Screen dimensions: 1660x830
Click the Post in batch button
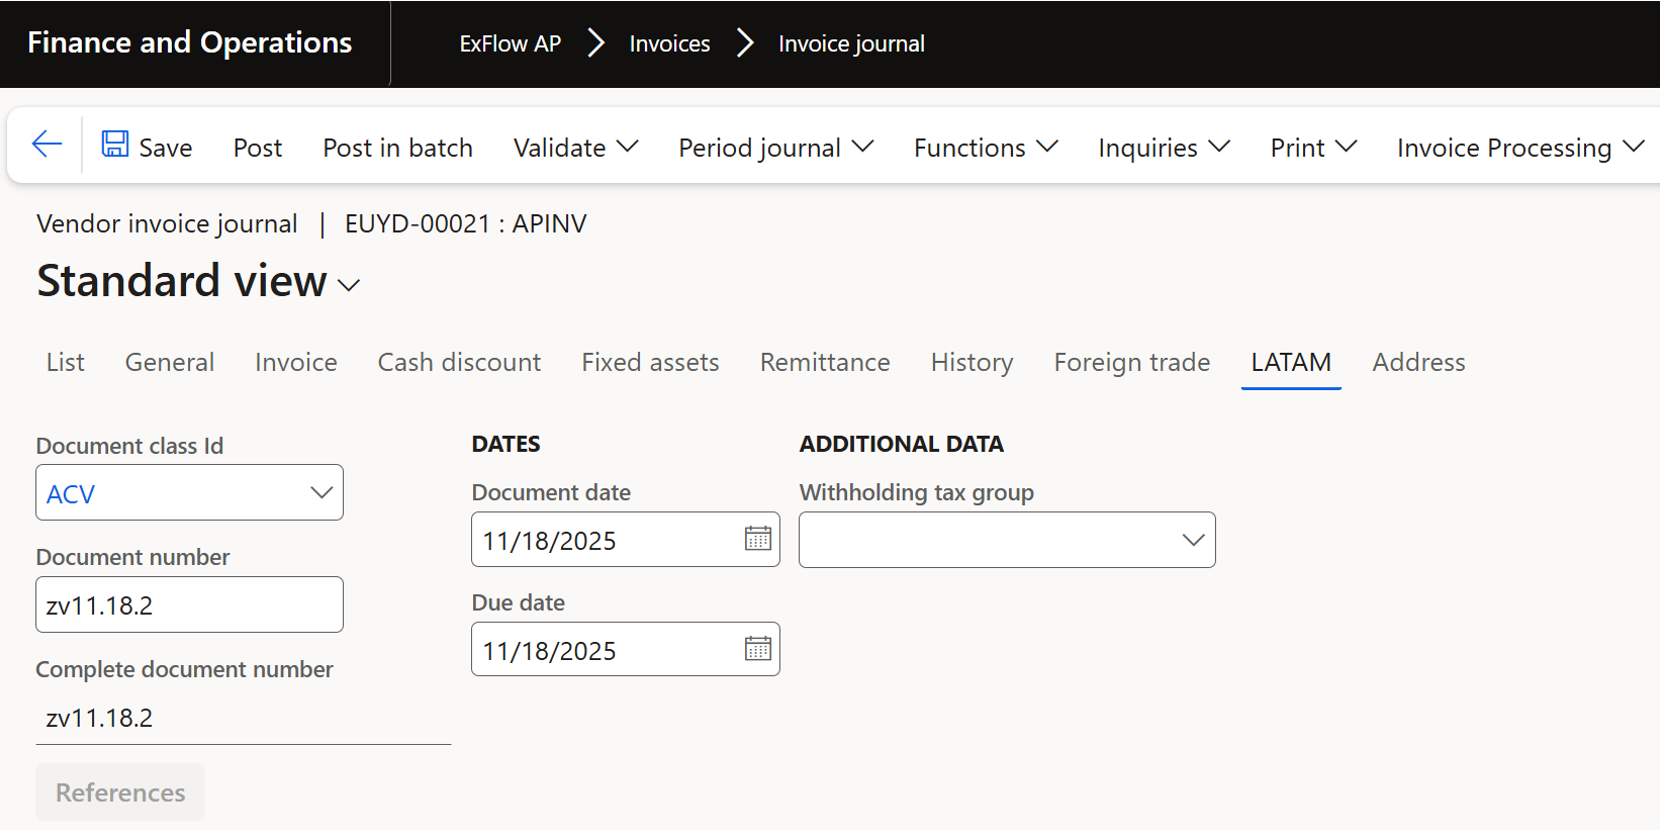[x=397, y=148]
